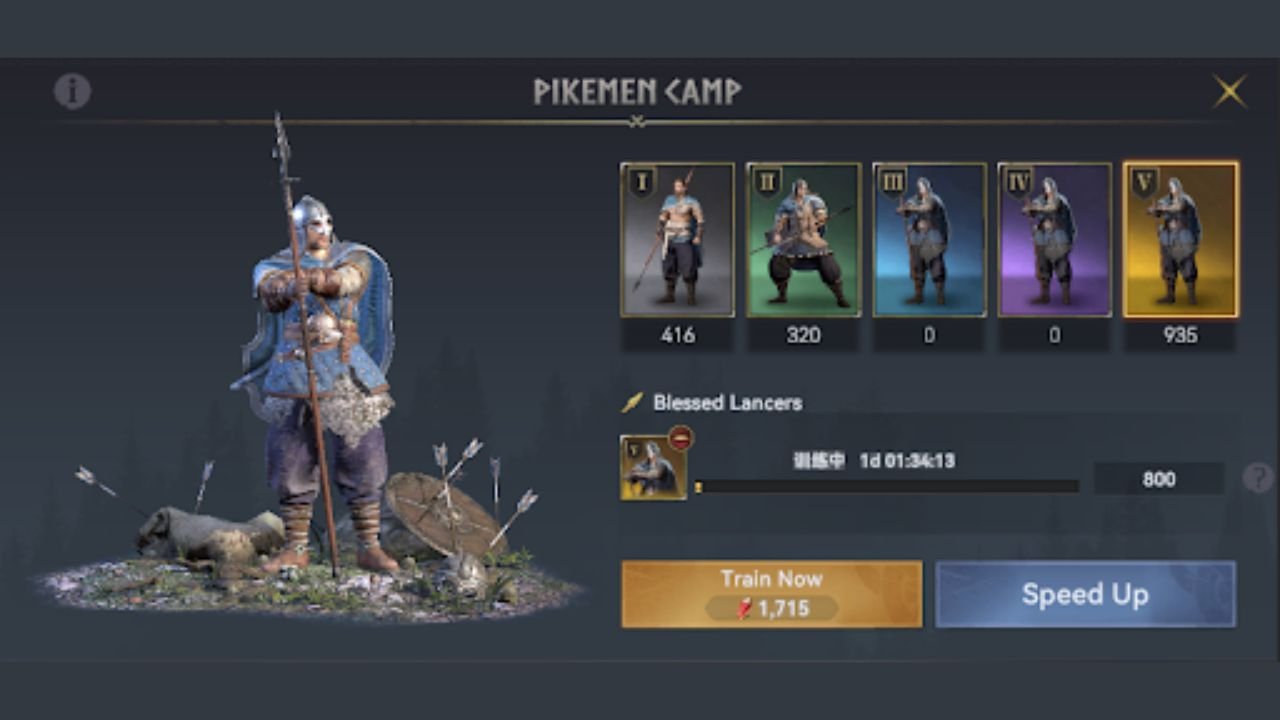Open the question mark help icon
The image size is (1280, 720).
tap(1258, 478)
